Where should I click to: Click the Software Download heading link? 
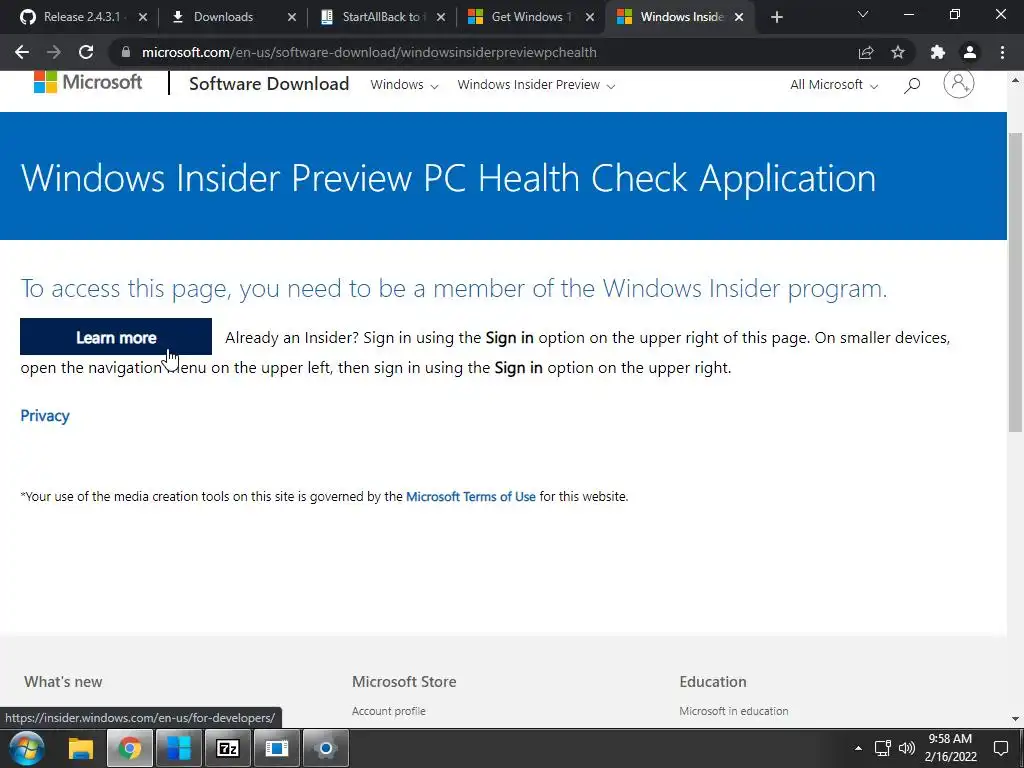click(269, 84)
